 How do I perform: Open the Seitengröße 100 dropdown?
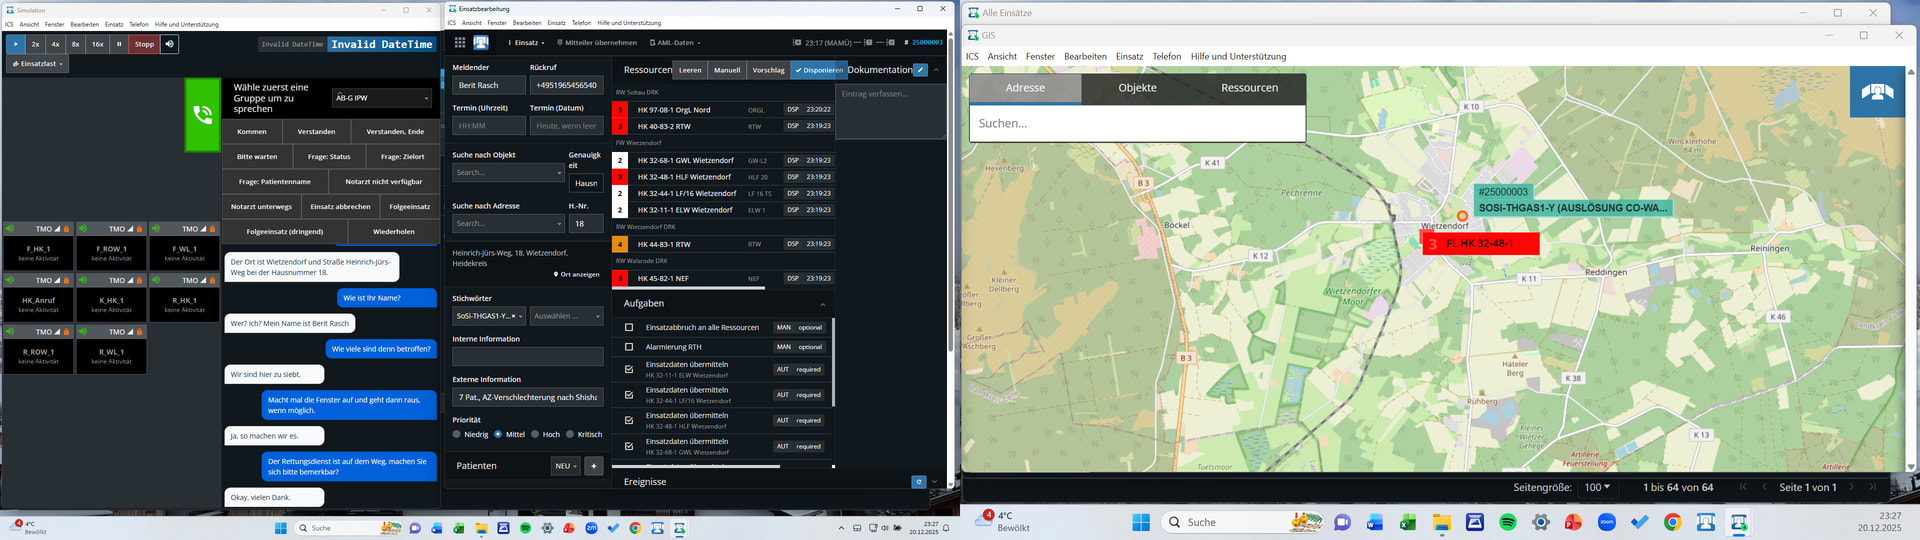coord(1597,487)
